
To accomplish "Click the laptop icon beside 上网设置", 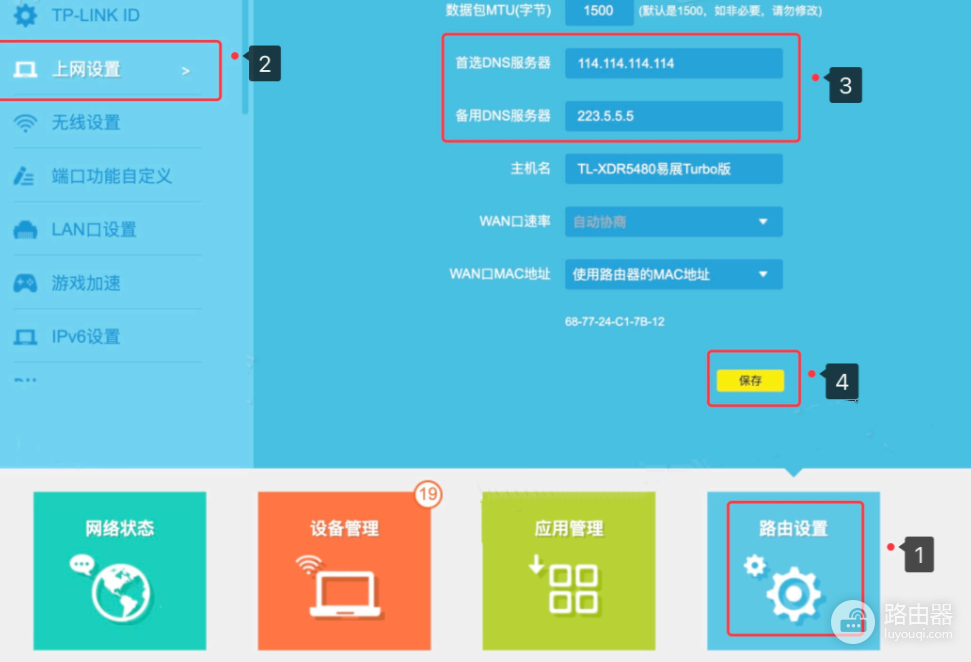I will 25,69.
